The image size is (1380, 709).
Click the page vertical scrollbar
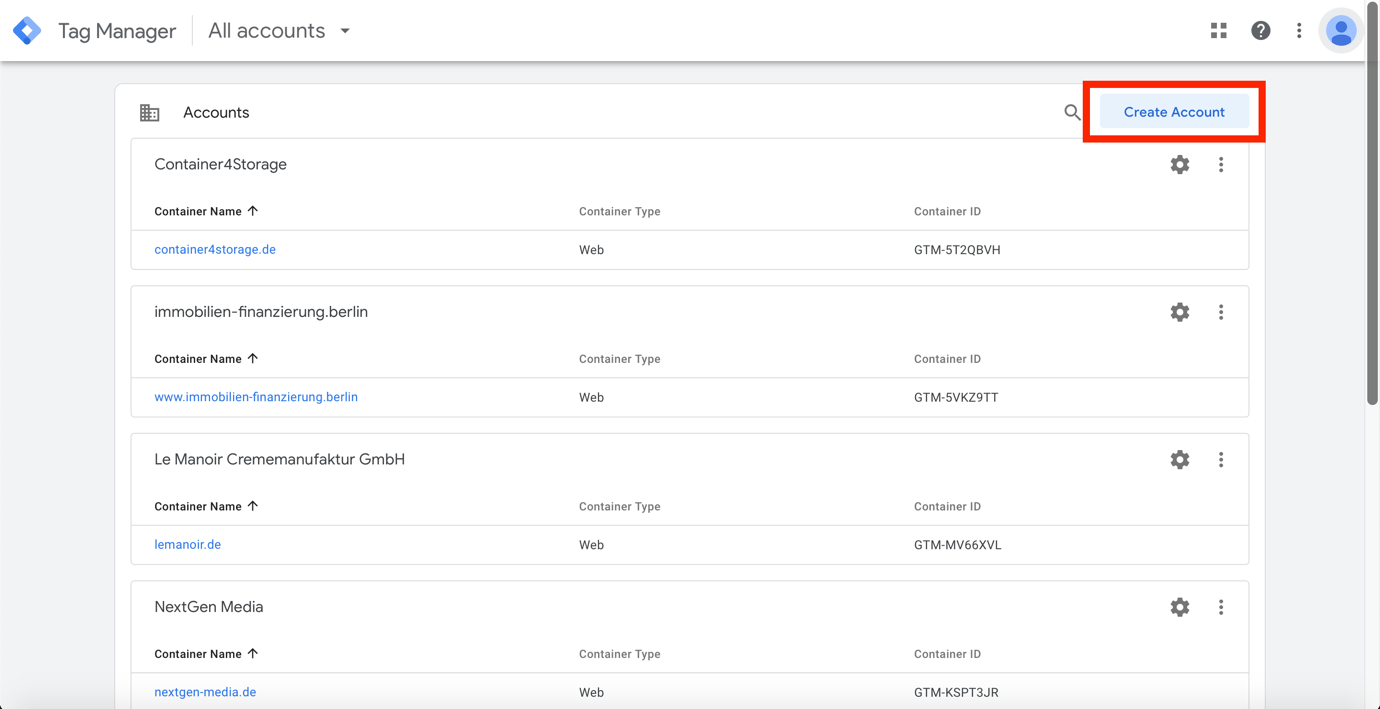point(1372,205)
